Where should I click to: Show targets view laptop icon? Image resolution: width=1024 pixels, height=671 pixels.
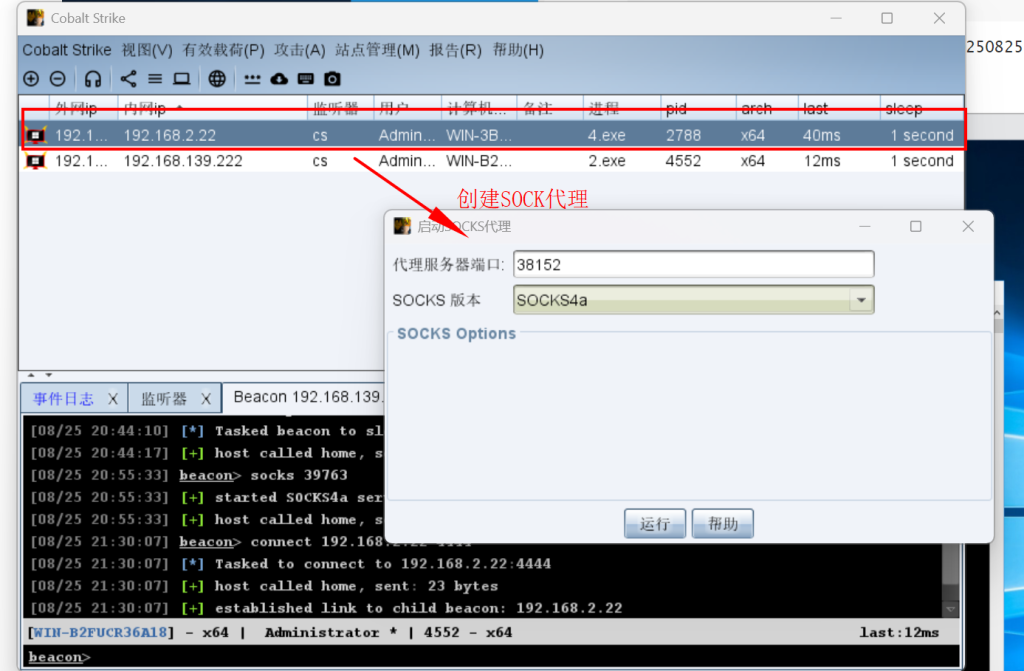182,79
